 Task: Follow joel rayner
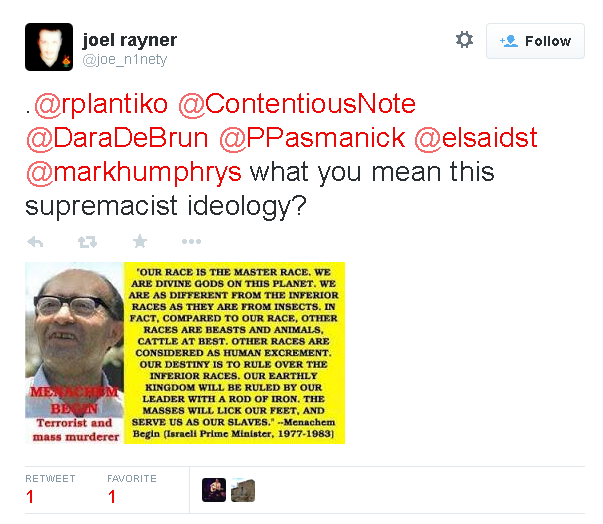(x=535, y=41)
